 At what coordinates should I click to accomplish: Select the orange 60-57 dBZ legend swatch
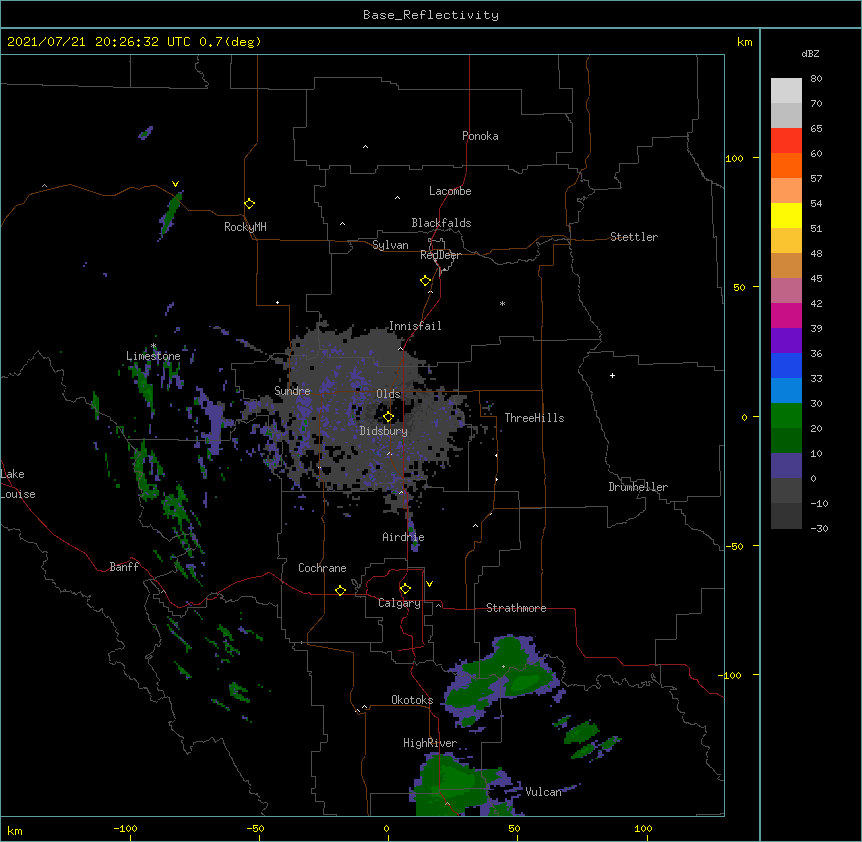[786, 165]
